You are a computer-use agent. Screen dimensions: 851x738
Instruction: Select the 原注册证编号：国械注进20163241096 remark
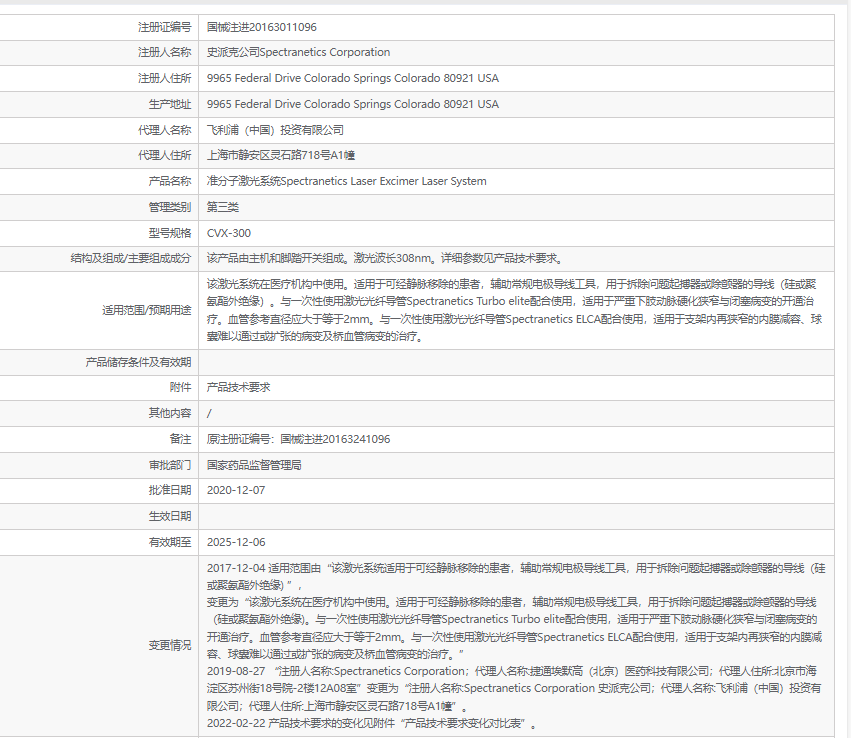(x=299, y=440)
